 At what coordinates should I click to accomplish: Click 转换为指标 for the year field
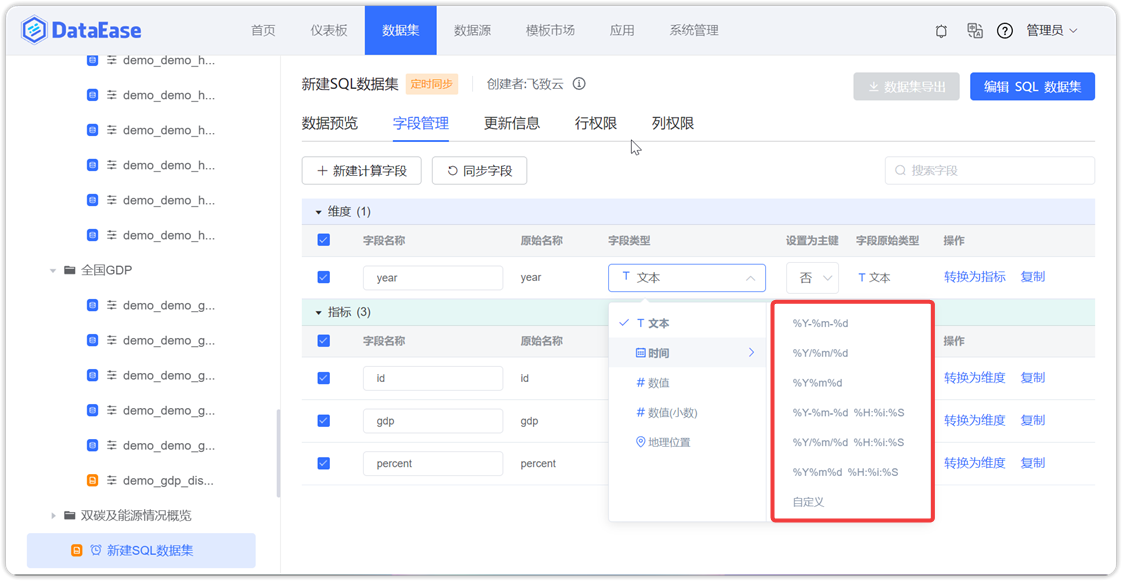(x=975, y=277)
